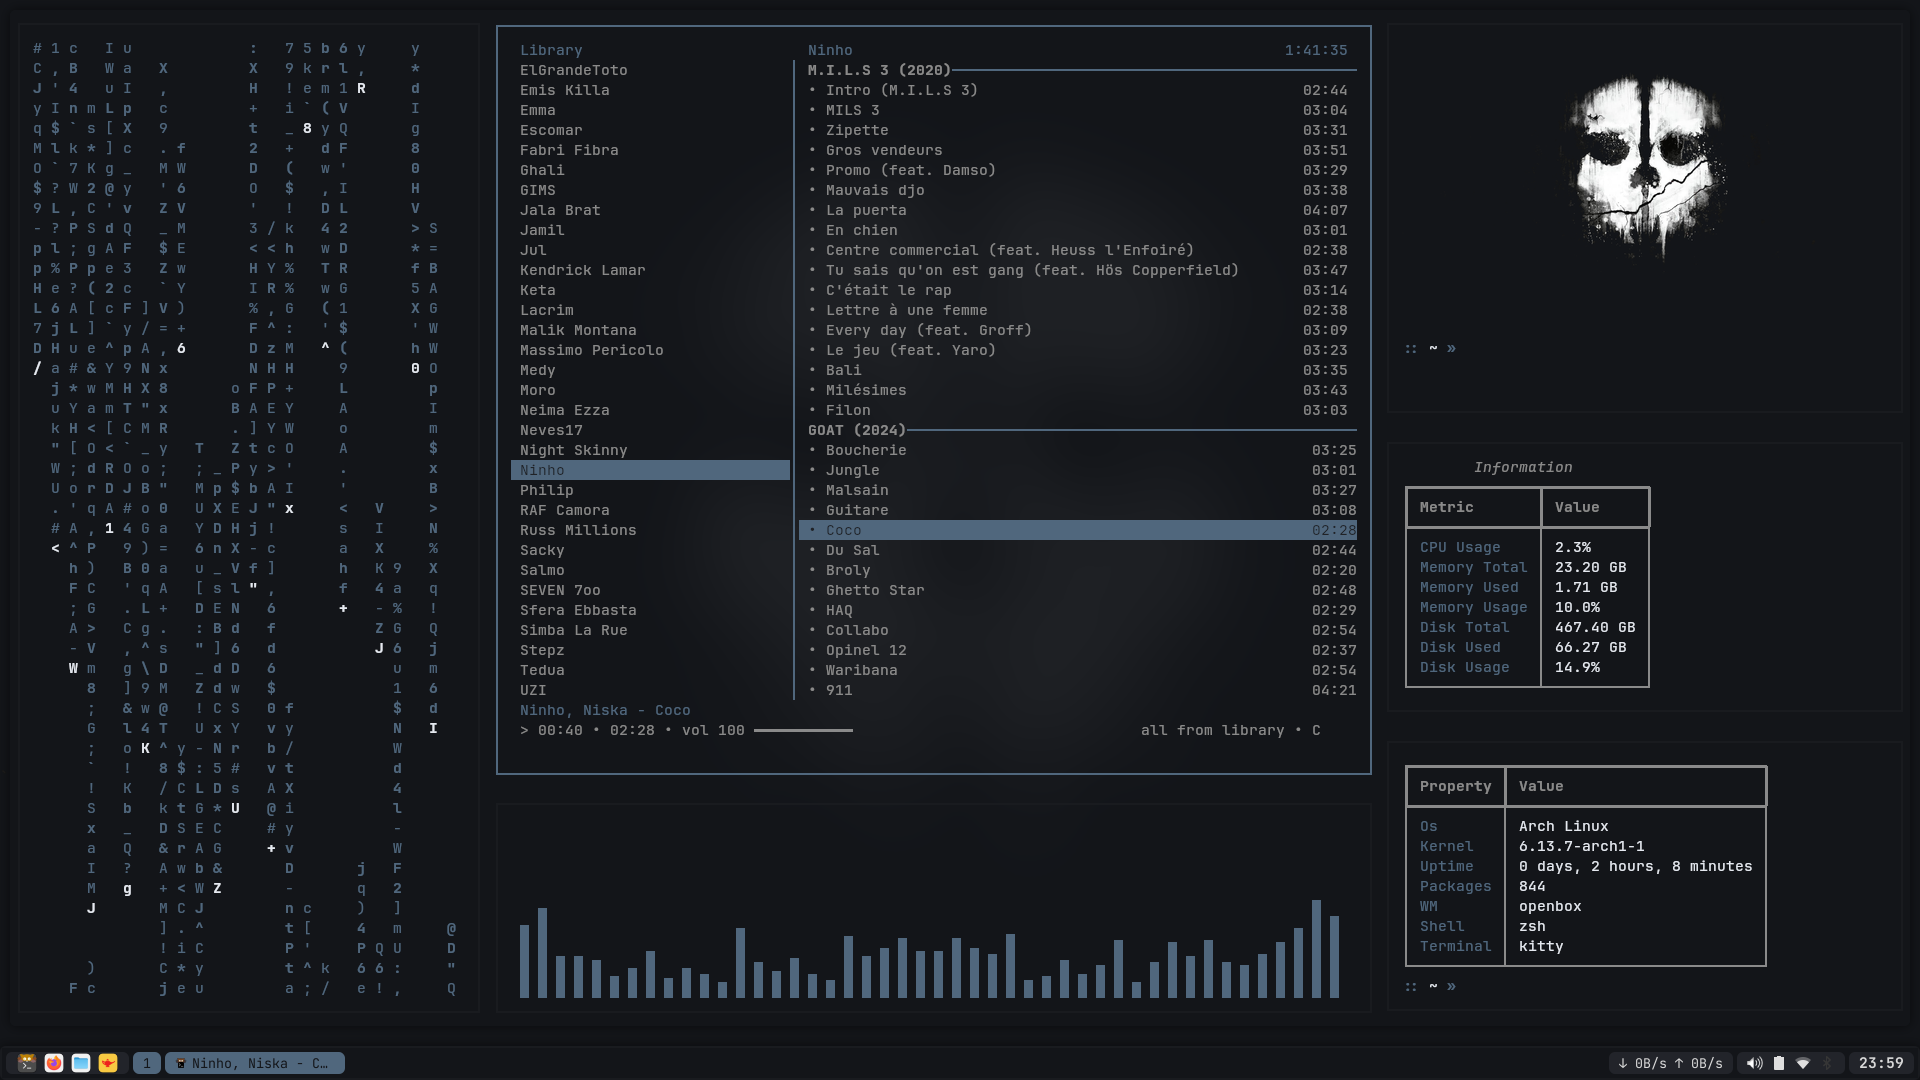
Task: Click the Disk Used value 66.27 GB
Action: [x=1591, y=647]
